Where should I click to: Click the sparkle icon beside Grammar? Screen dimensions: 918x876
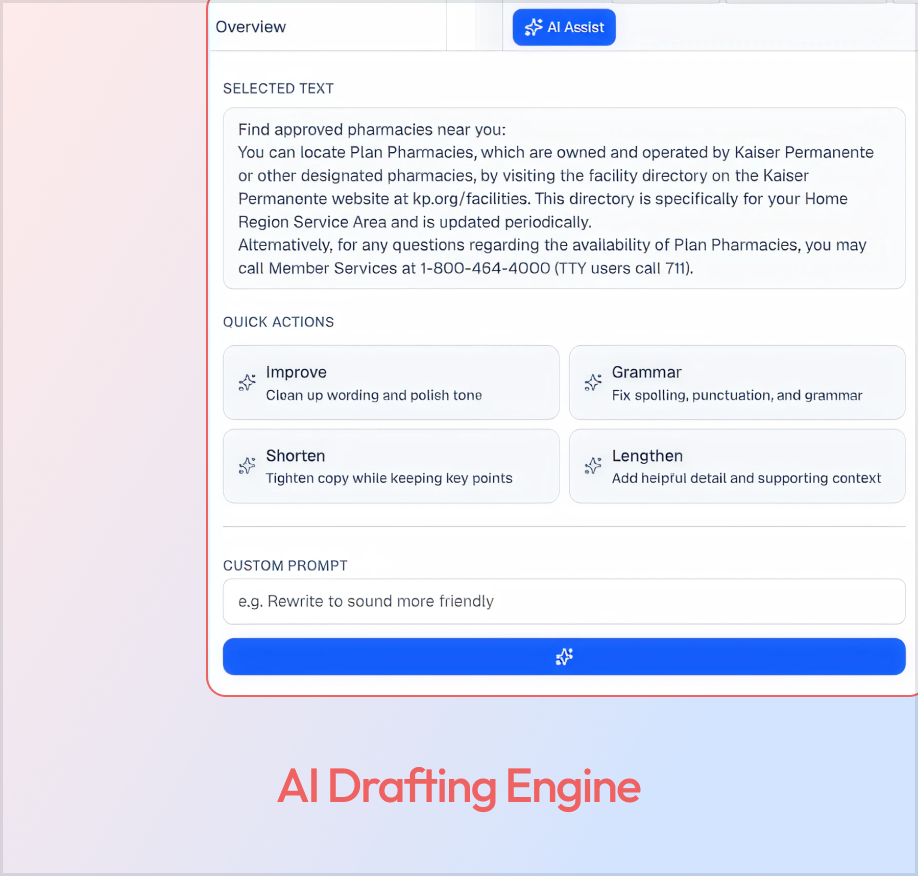coord(593,382)
